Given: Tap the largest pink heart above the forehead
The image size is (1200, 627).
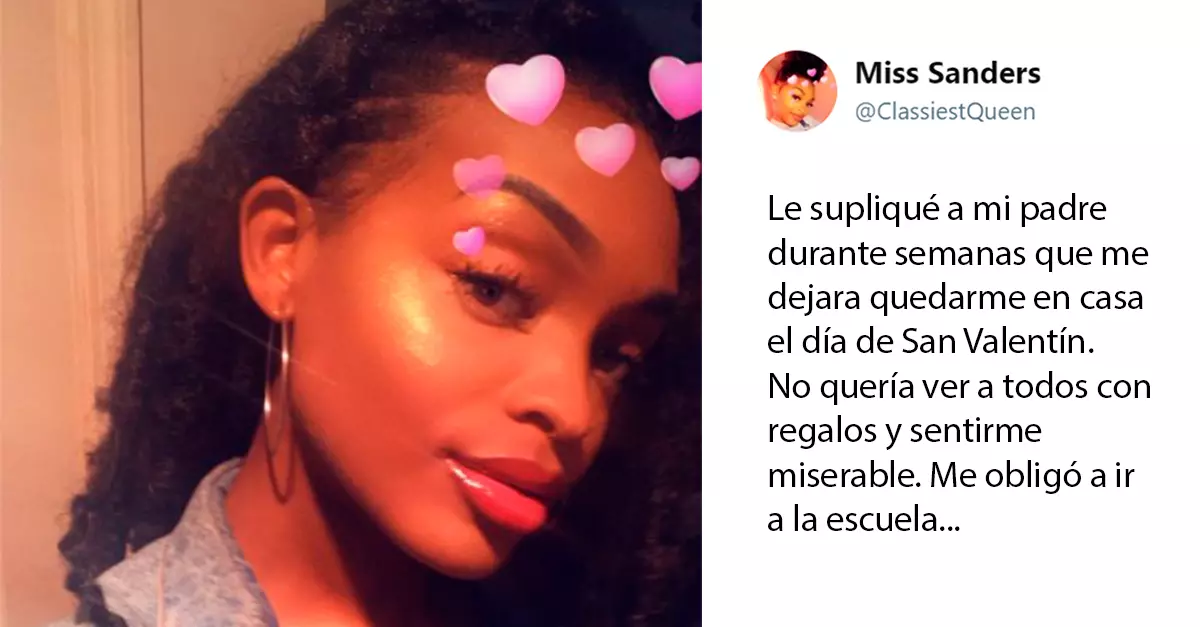Looking at the screenshot, I should [525, 89].
